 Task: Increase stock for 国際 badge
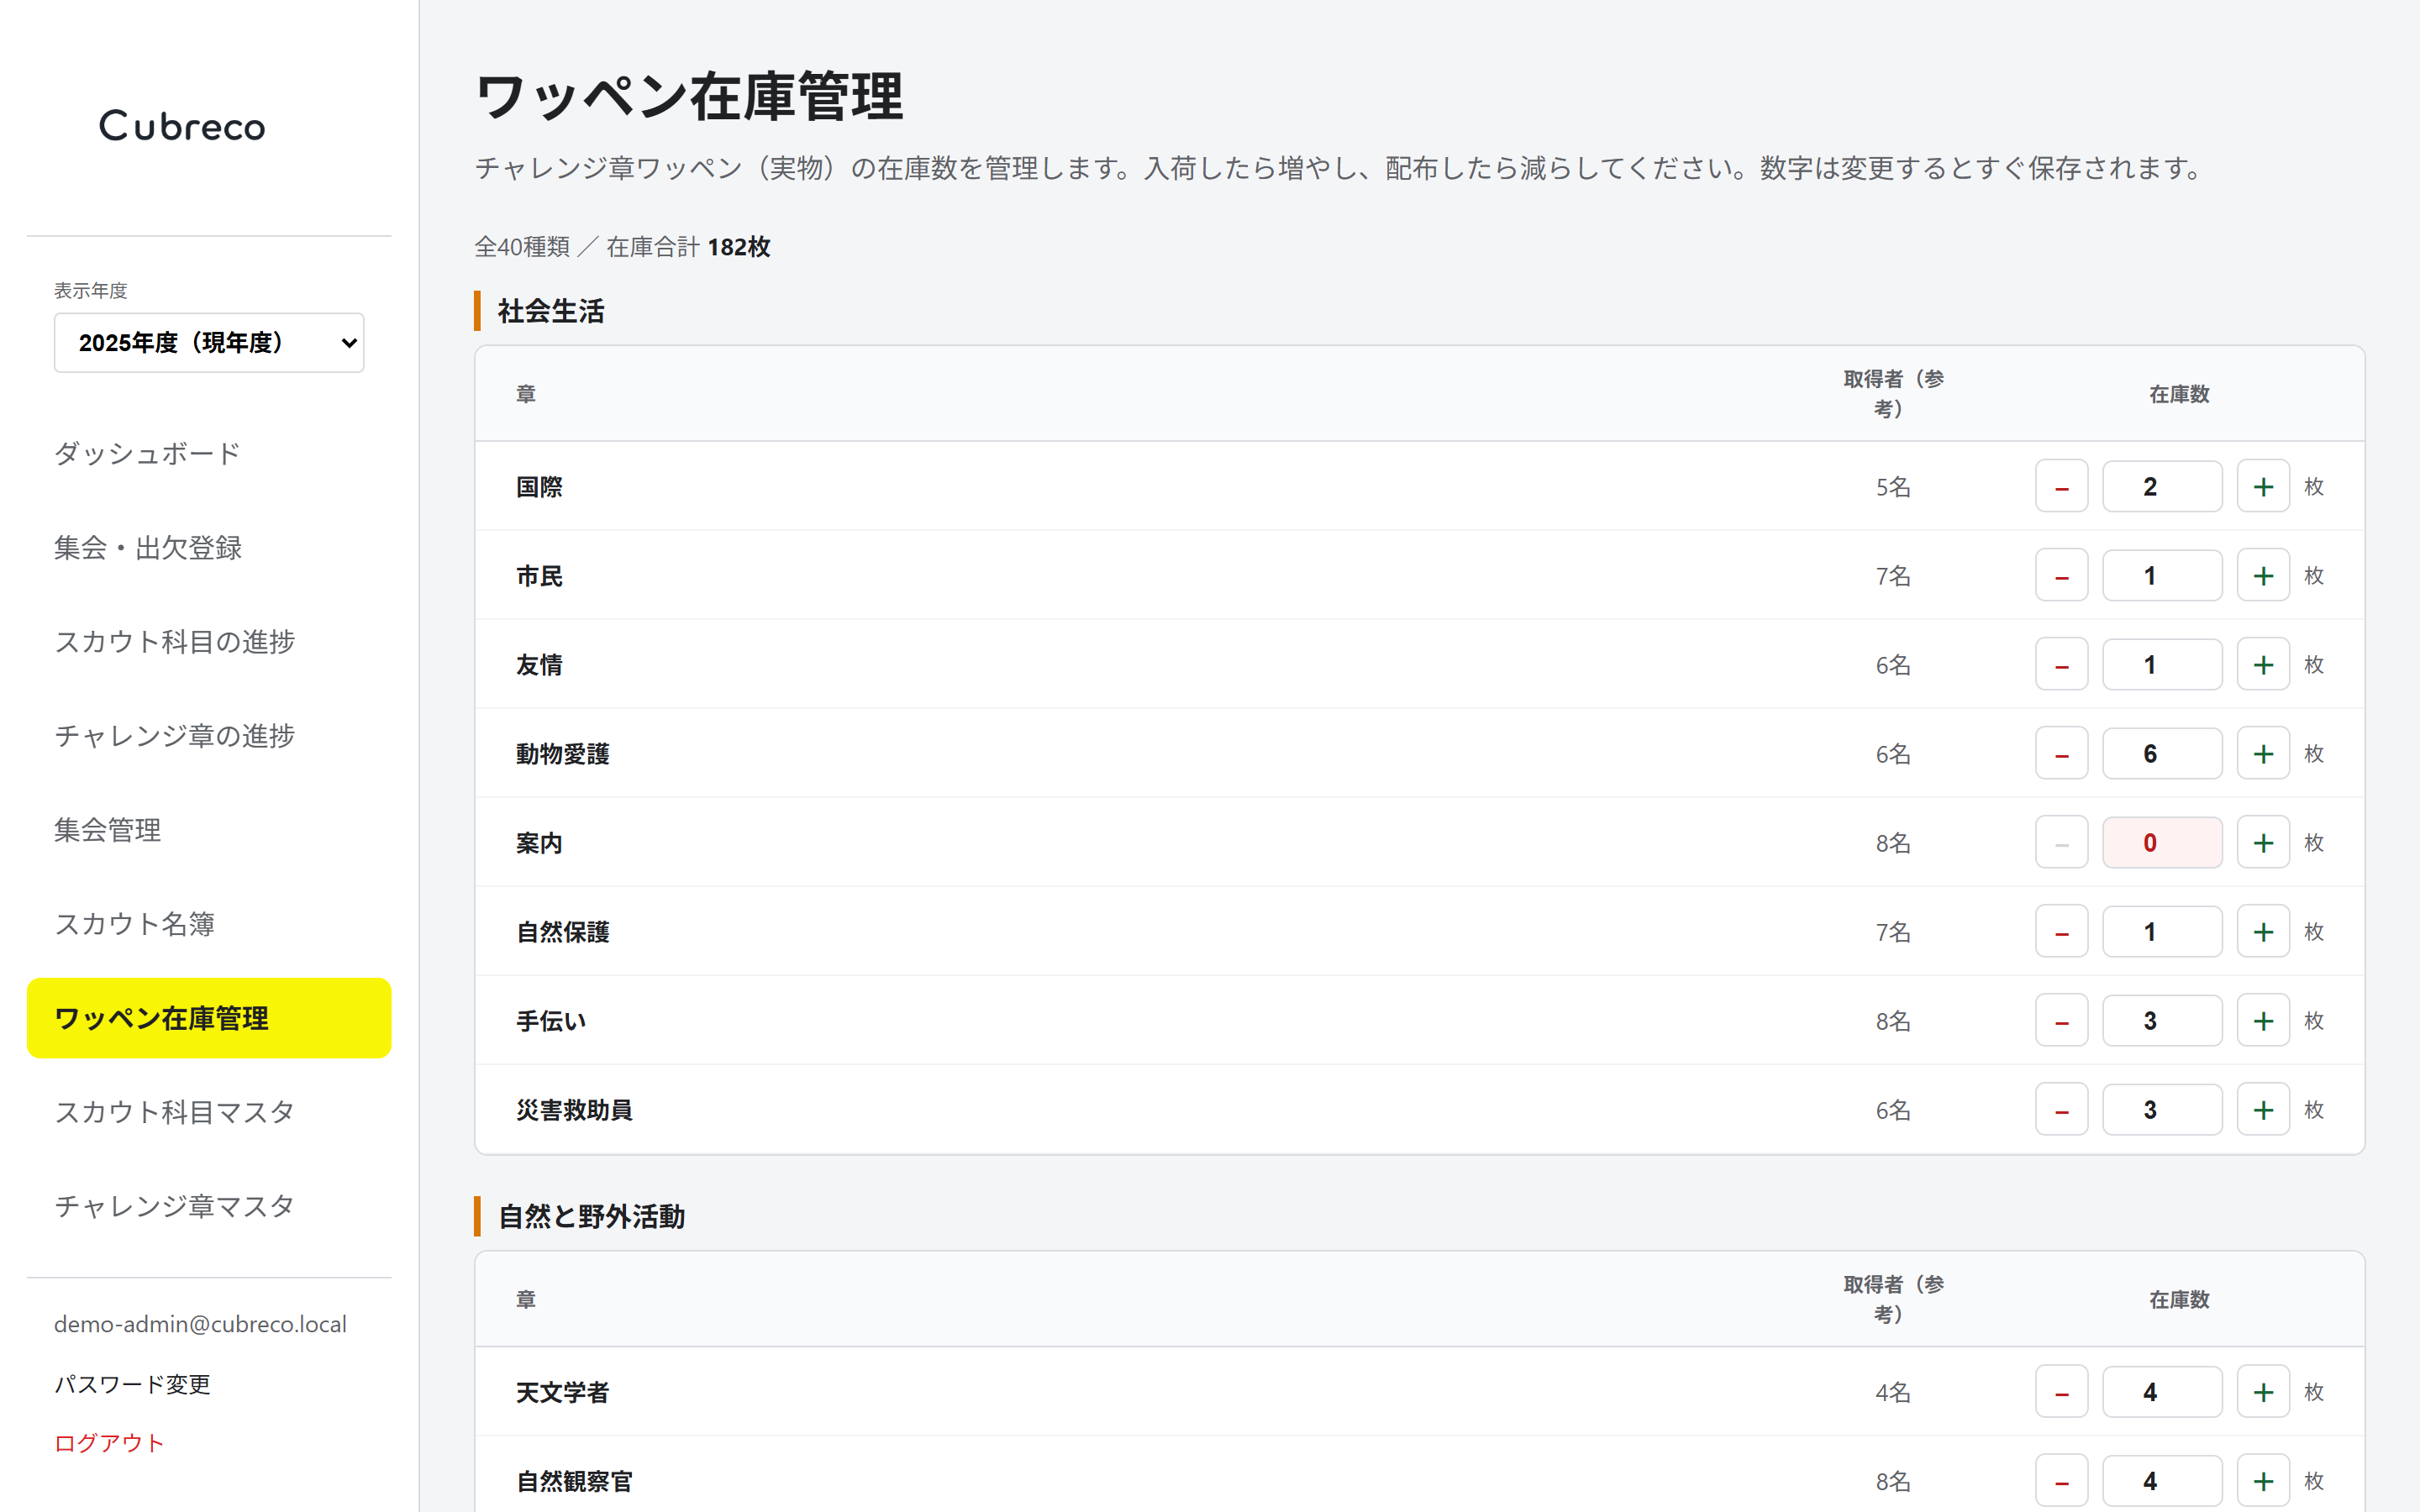[x=2263, y=486]
